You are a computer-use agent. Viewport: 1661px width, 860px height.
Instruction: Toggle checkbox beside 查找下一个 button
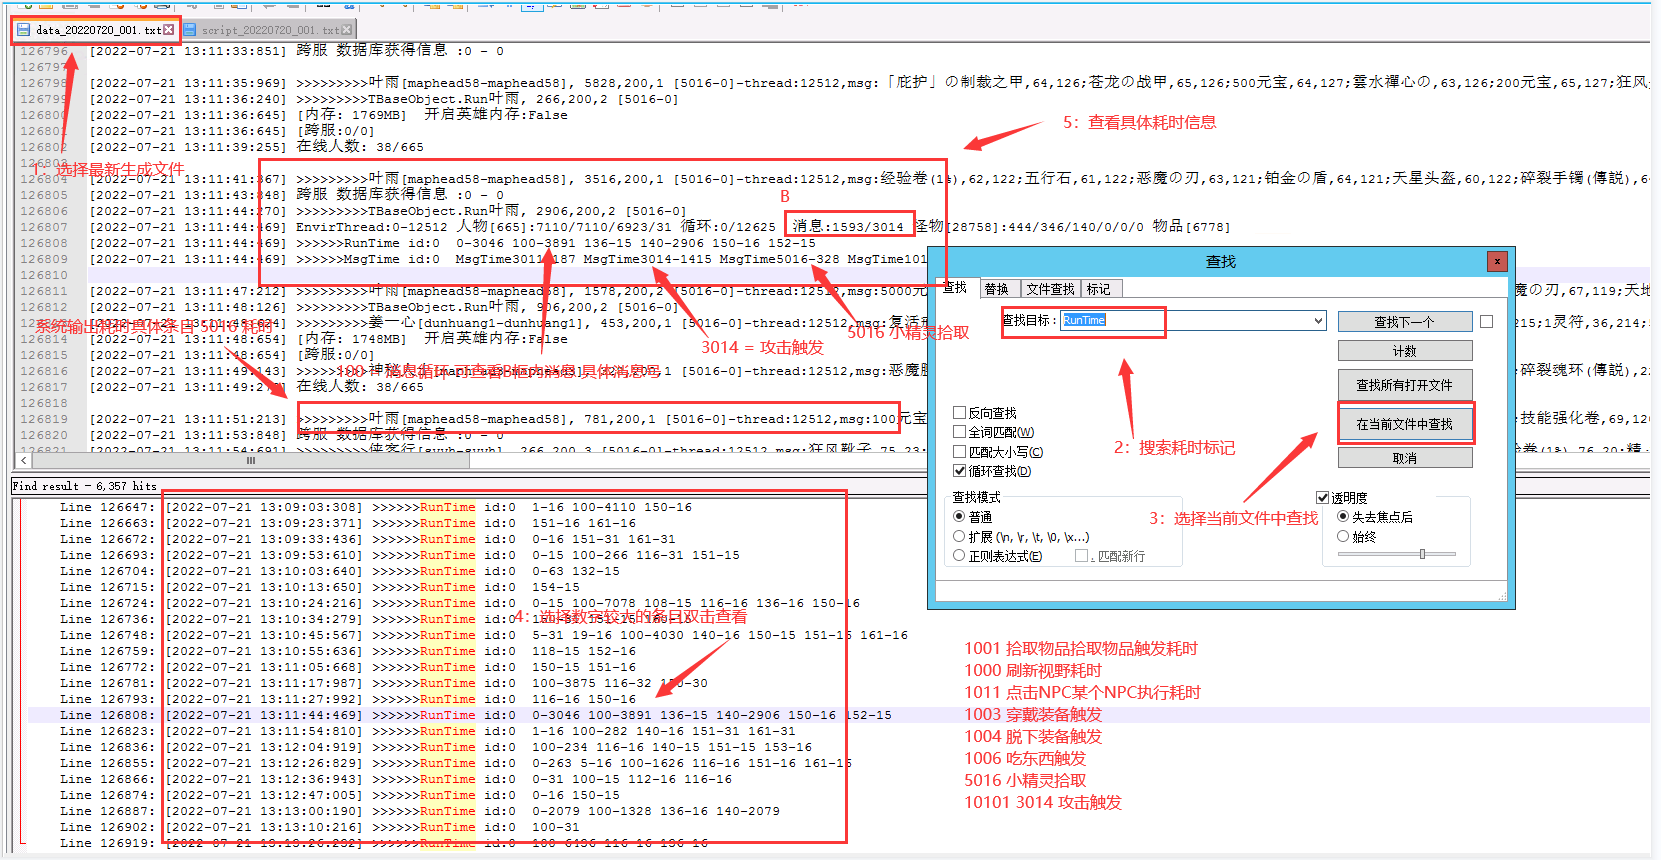pyautogui.click(x=1487, y=321)
